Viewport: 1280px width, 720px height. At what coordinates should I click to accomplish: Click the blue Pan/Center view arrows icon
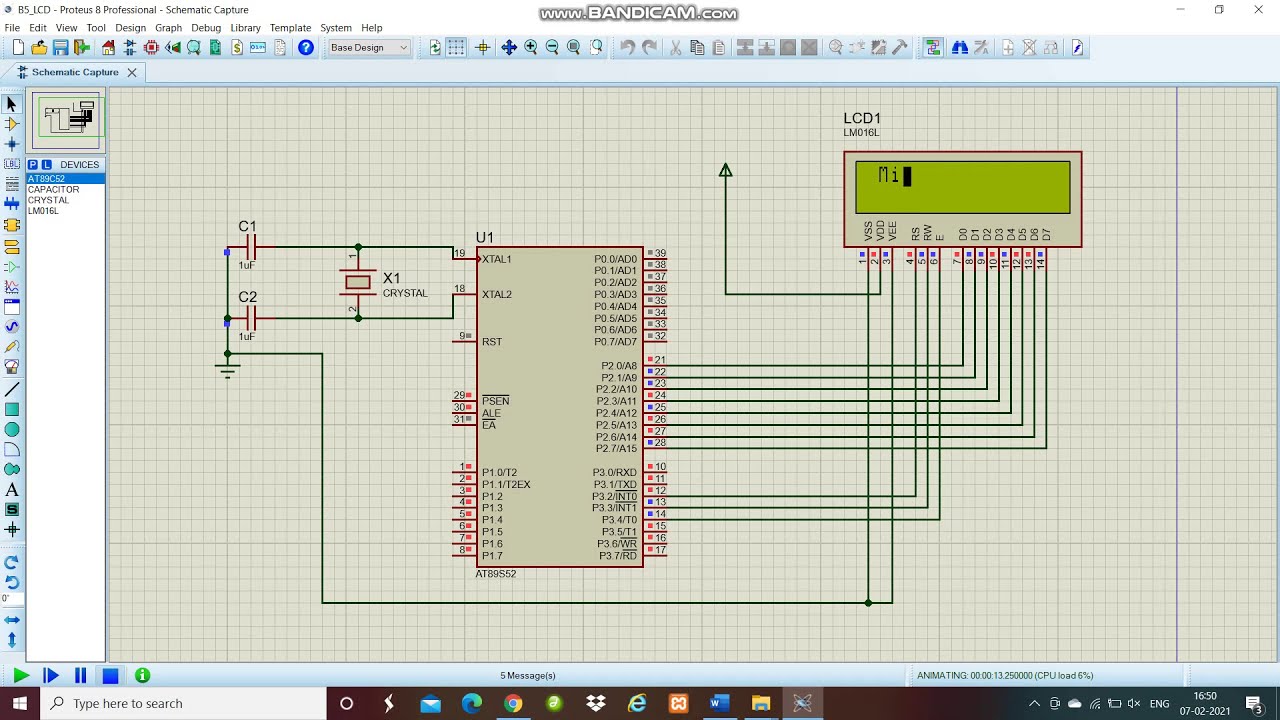point(509,47)
